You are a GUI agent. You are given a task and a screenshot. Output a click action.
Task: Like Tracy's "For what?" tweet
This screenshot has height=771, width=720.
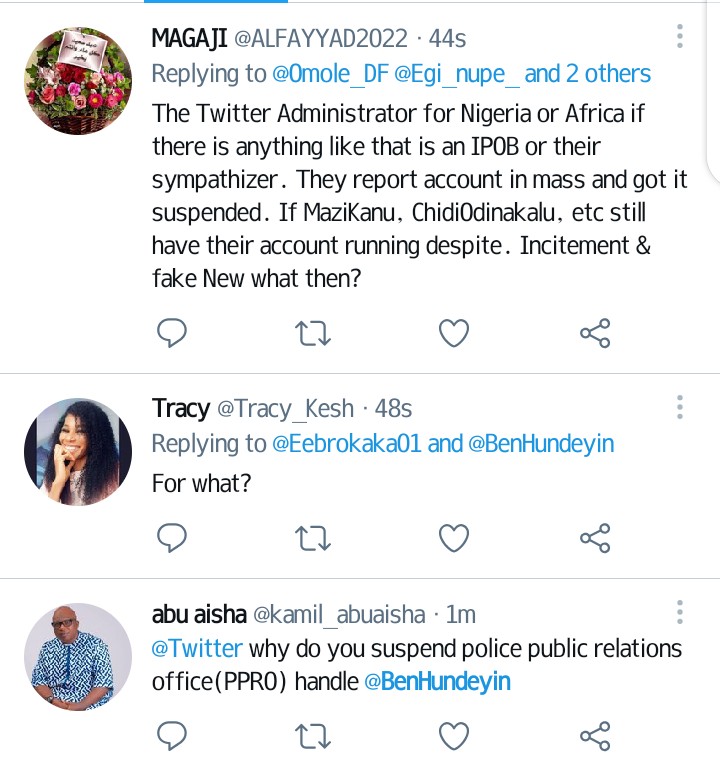coord(454,538)
